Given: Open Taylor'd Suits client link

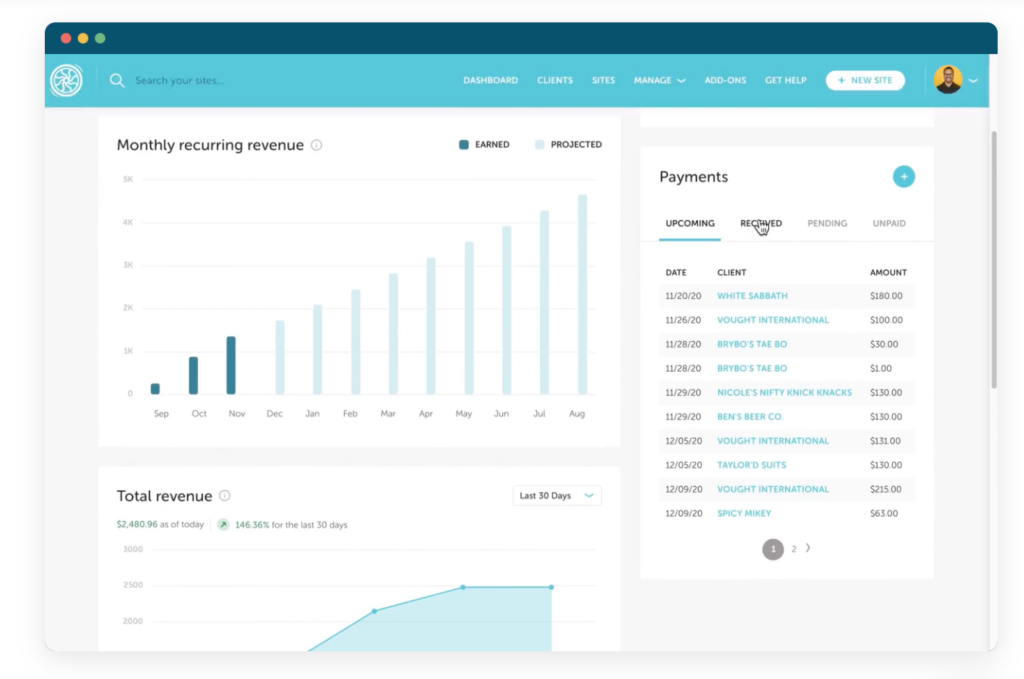Looking at the screenshot, I should 752,465.
